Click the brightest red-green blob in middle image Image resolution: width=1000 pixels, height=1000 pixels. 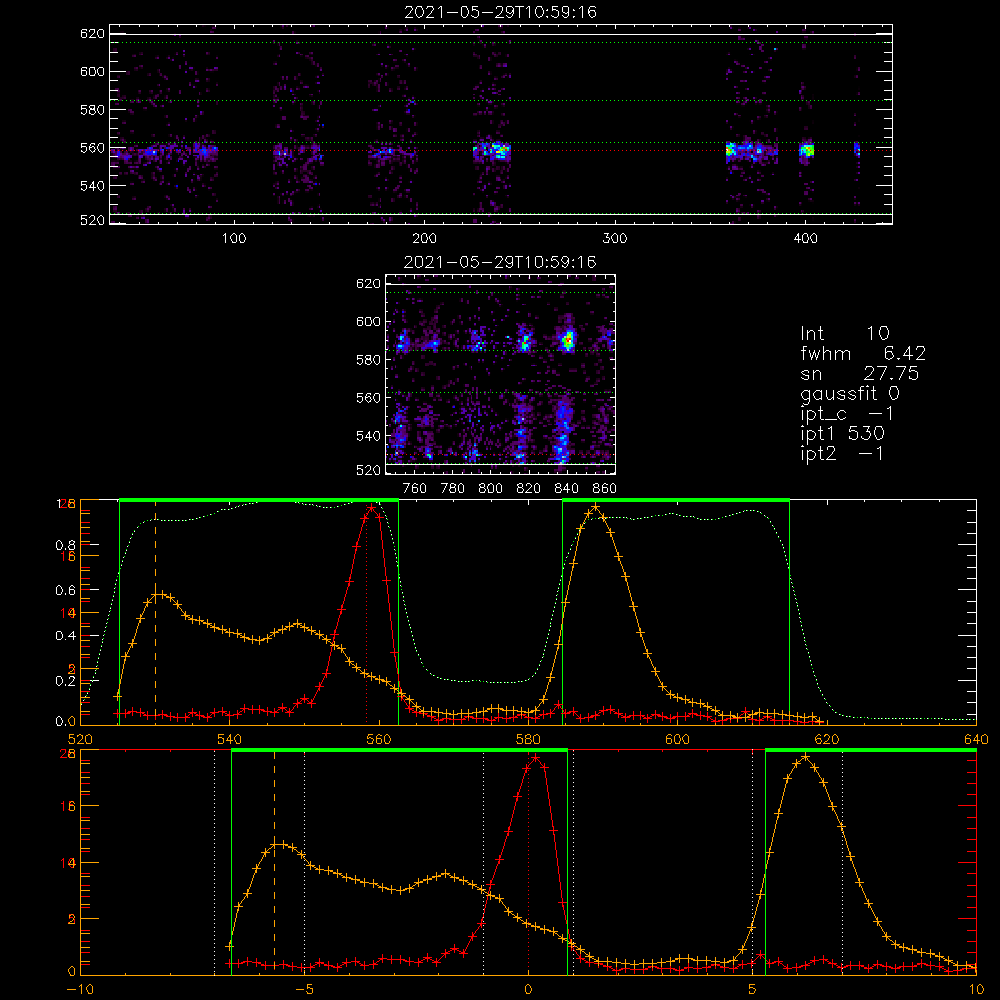click(568, 340)
